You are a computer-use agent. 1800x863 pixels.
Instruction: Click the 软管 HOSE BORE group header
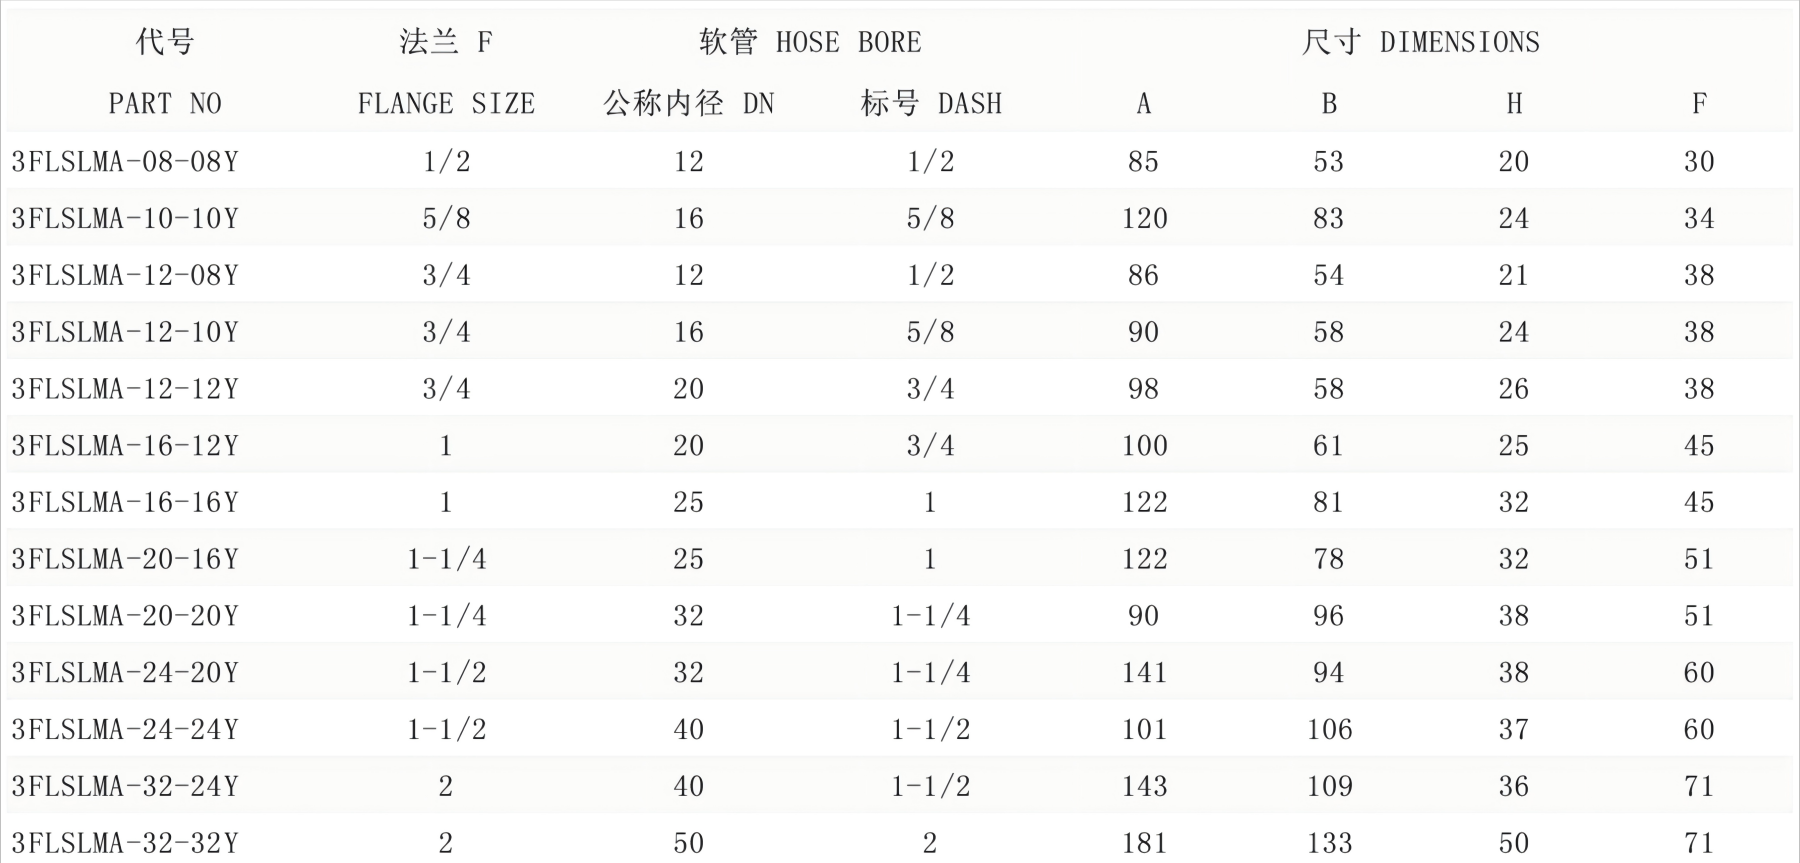(x=809, y=42)
